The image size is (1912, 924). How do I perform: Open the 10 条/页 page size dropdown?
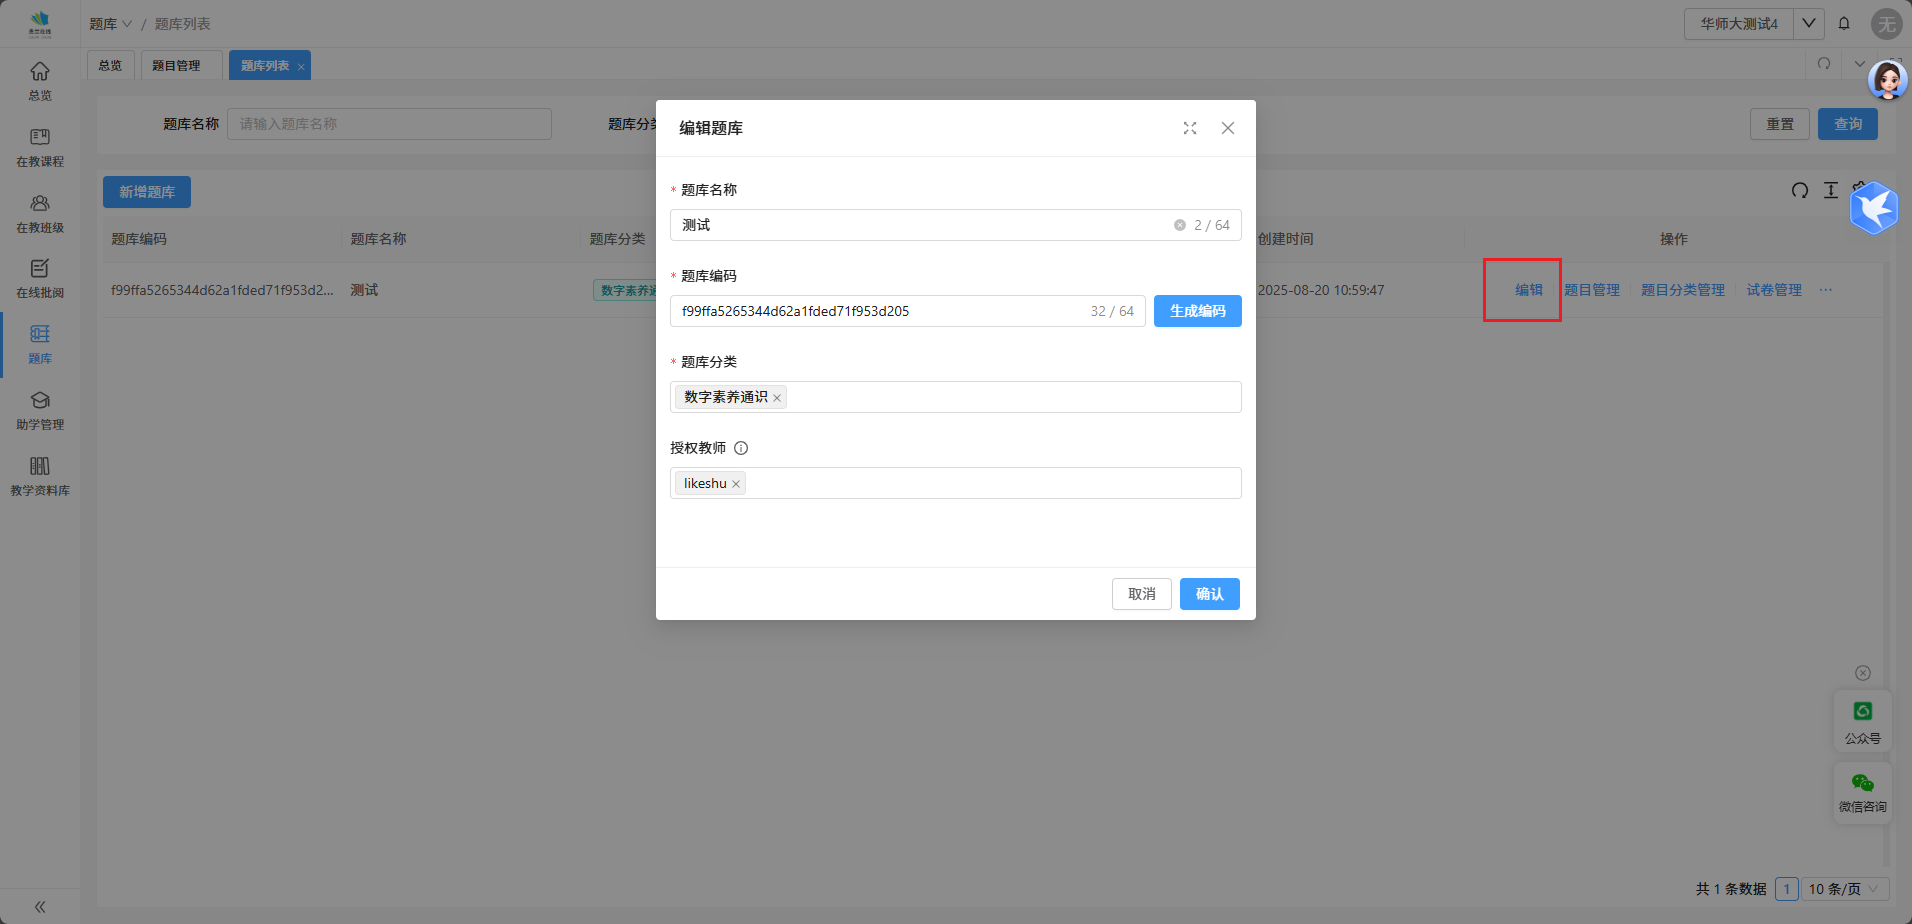click(x=1844, y=889)
